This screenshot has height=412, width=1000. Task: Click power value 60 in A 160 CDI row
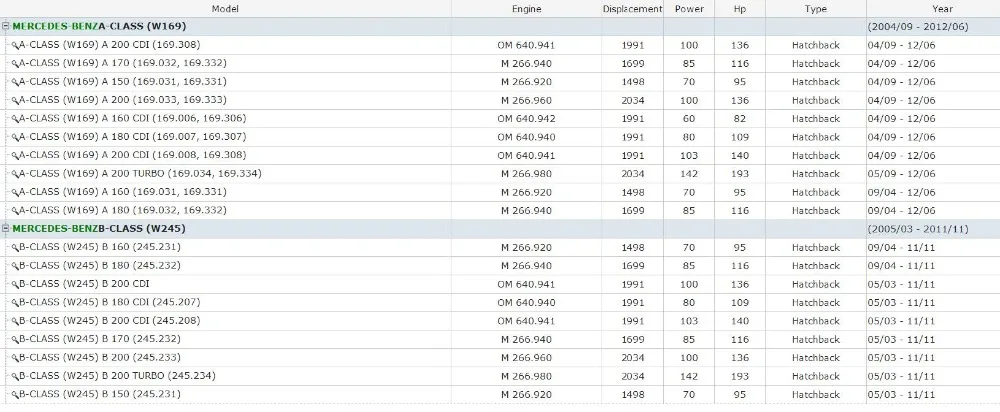[689, 119]
